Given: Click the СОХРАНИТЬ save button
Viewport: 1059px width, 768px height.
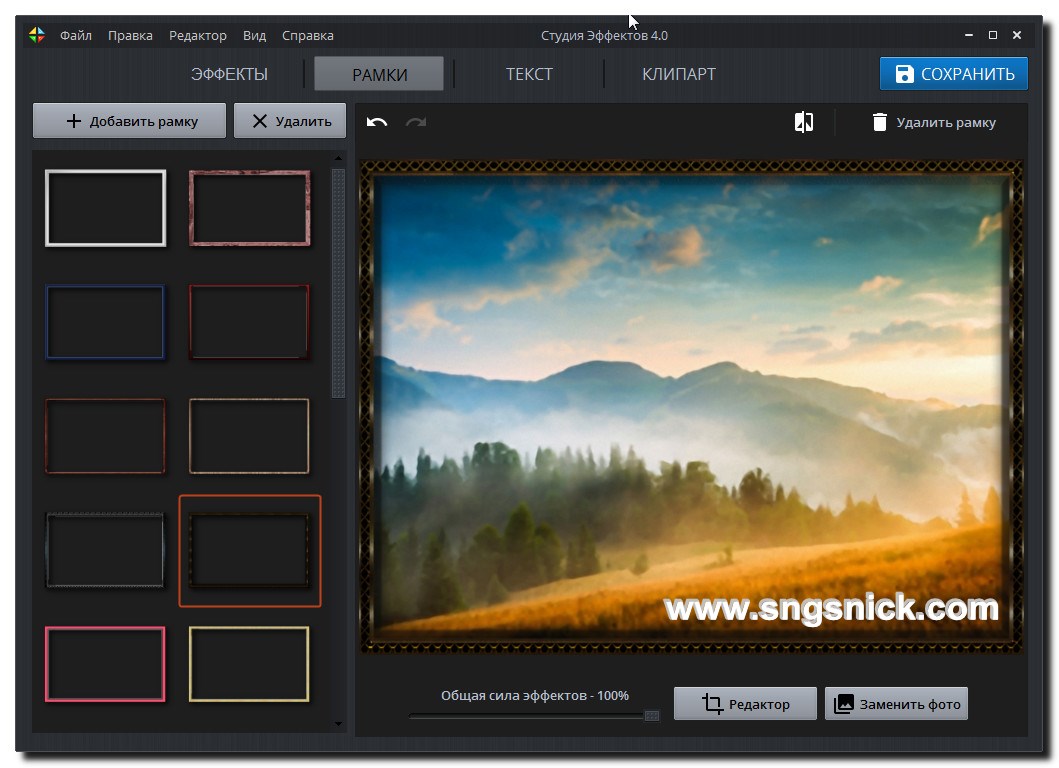Looking at the screenshot, I should pyautogui.click(x=954, y=74).
